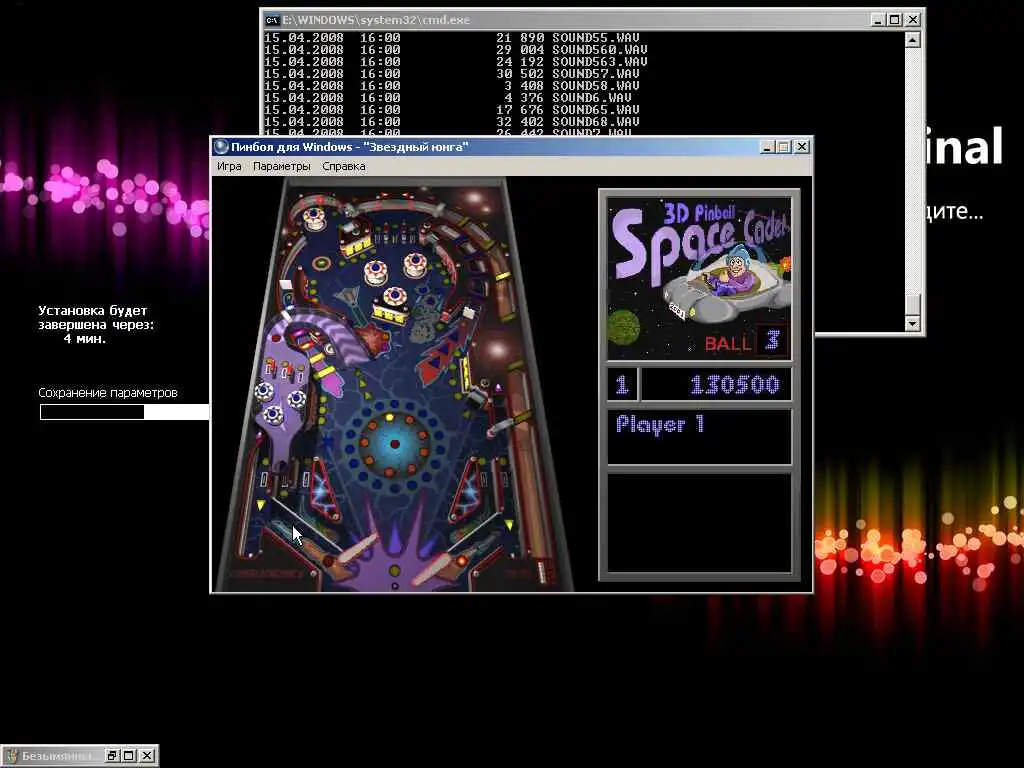Click the SOUND563.WAV line in cmd
The width and height of the screenshot is (1024, 768).
(455, 62)
